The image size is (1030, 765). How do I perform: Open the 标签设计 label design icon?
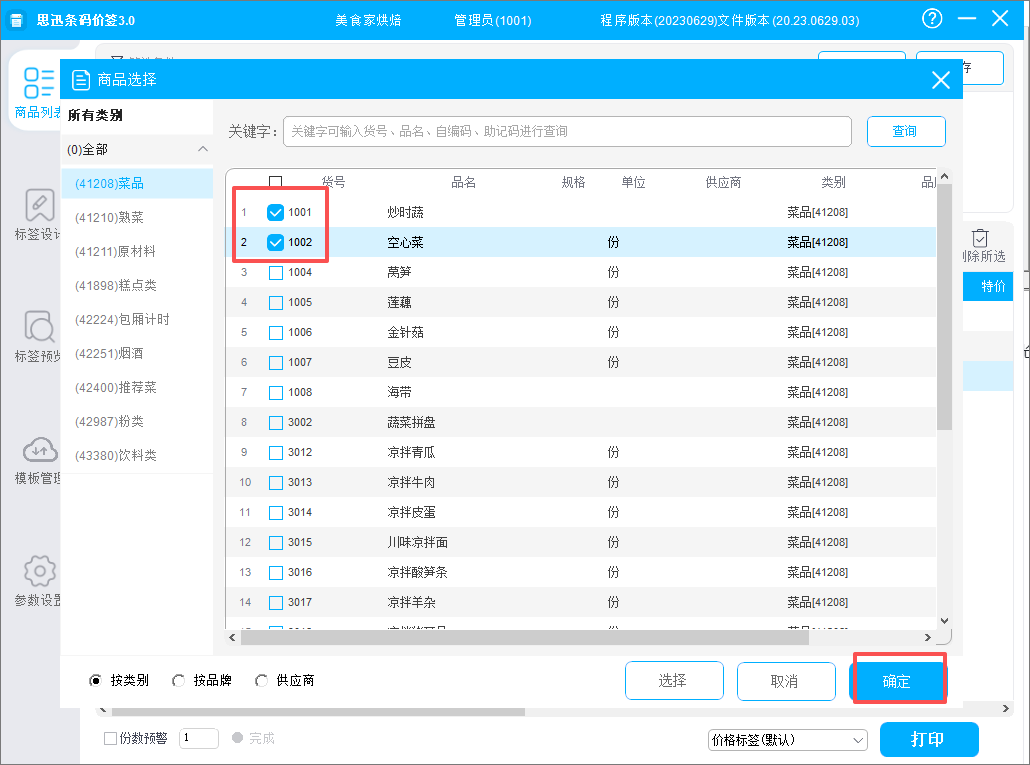39,205
